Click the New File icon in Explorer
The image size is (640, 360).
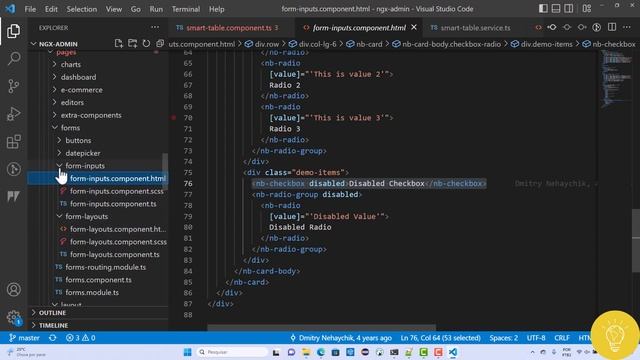(x=118, y=44)
